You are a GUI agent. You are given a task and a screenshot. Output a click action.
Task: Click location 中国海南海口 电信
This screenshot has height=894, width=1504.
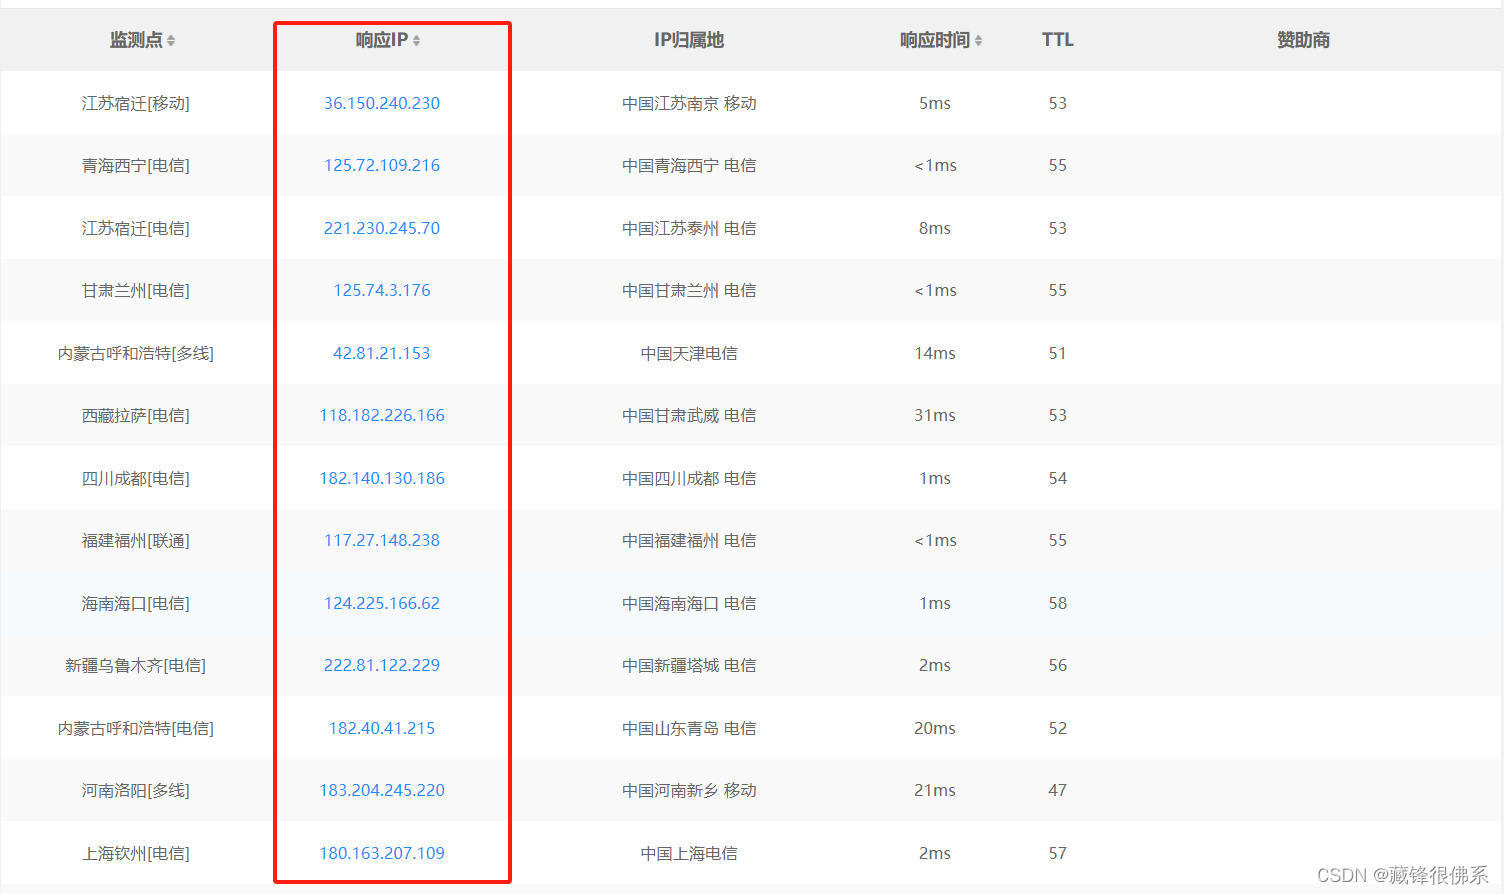(x=689, y=603)
